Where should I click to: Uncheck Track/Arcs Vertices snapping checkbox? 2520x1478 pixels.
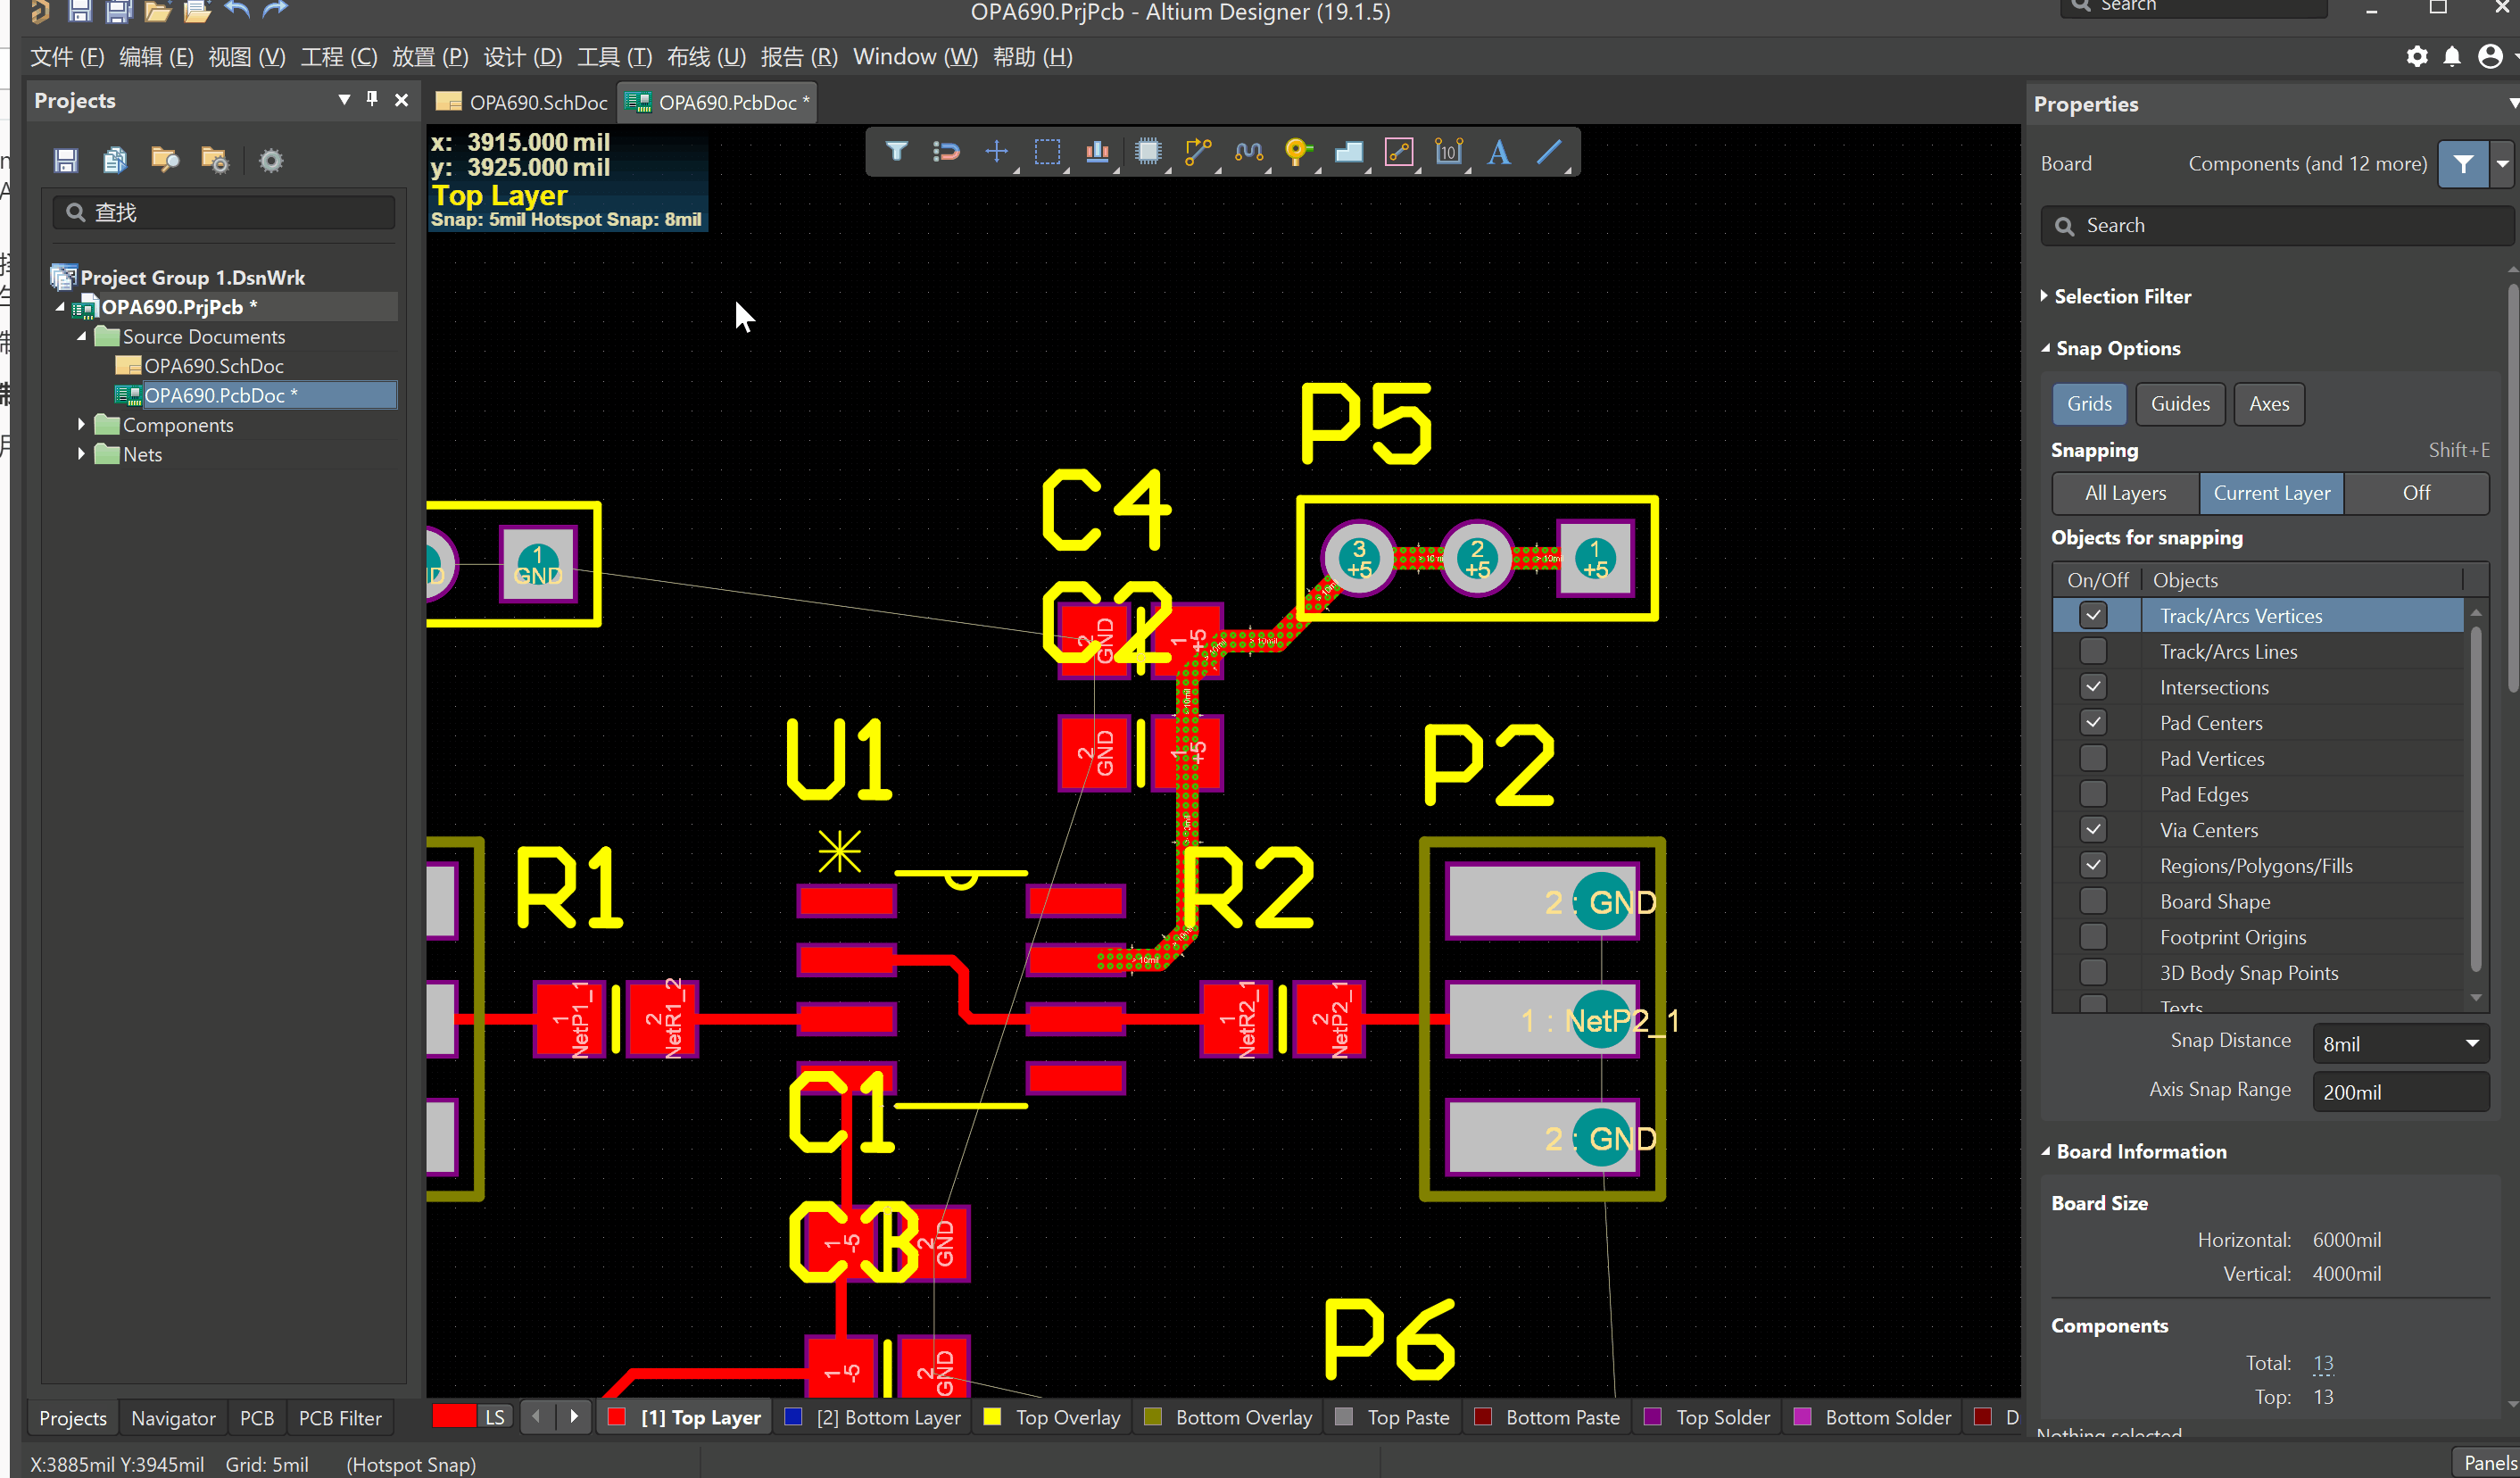(2092, 615)
